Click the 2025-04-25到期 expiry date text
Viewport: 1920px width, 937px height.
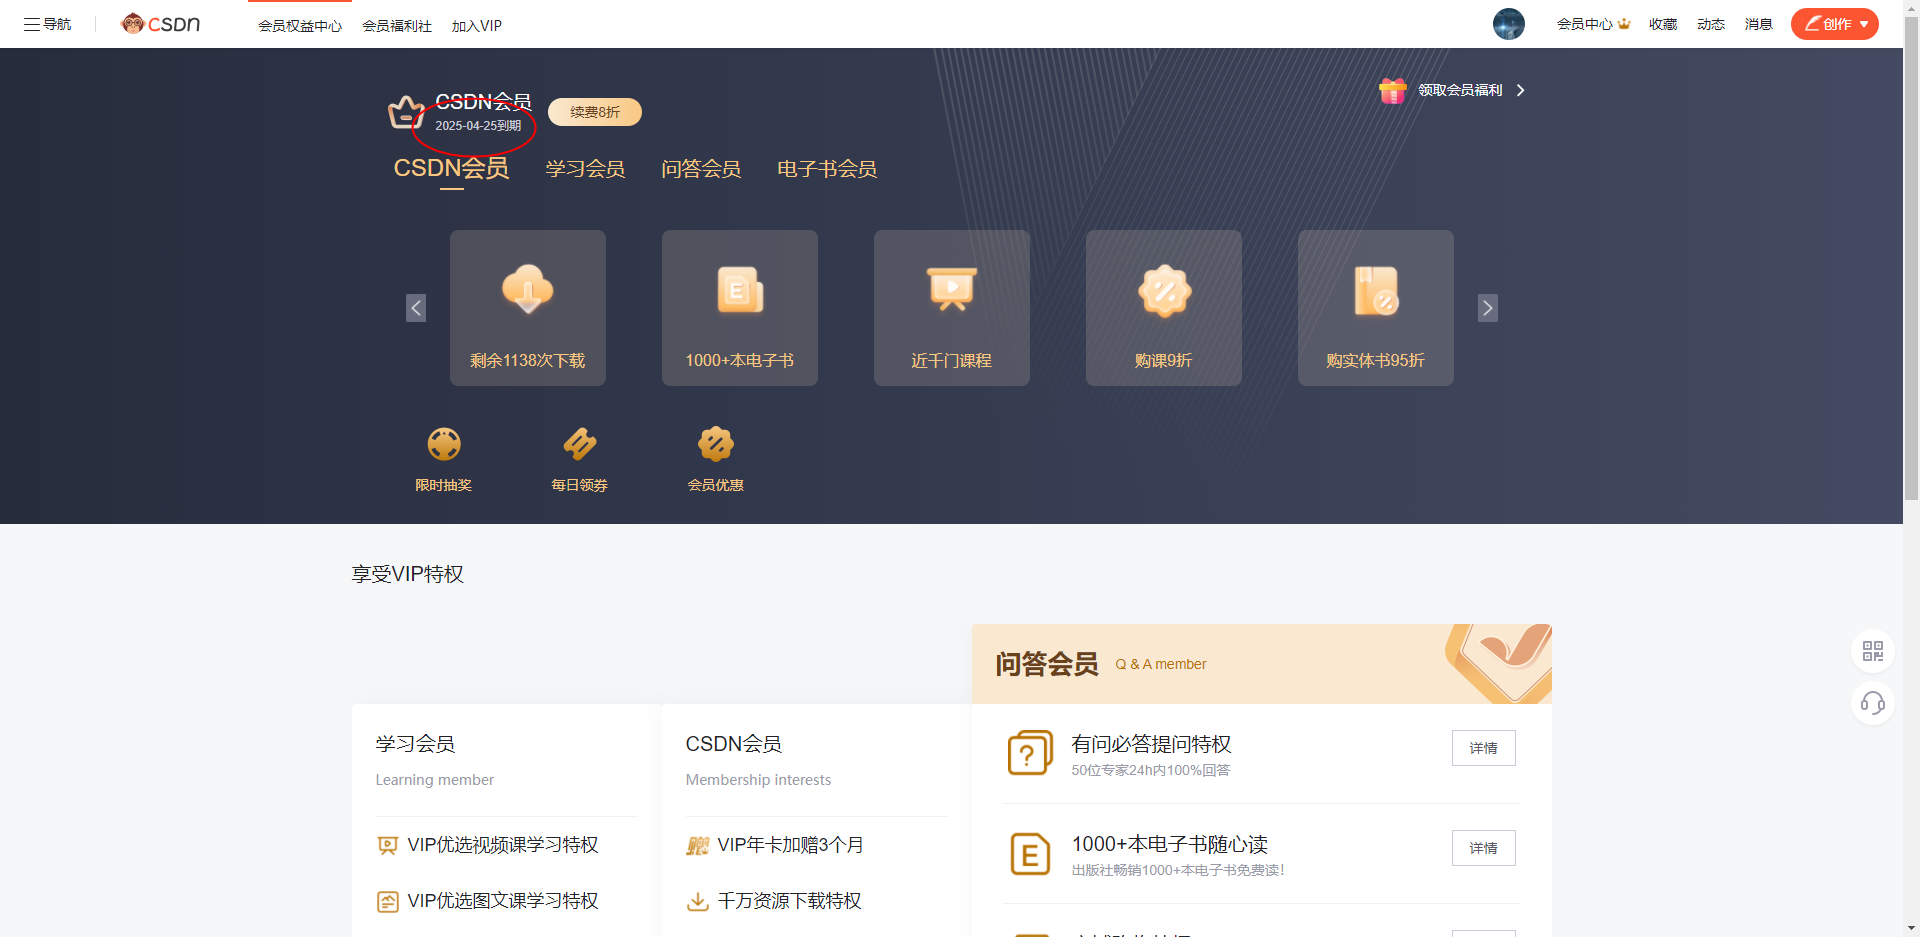(x=478, y=126)
